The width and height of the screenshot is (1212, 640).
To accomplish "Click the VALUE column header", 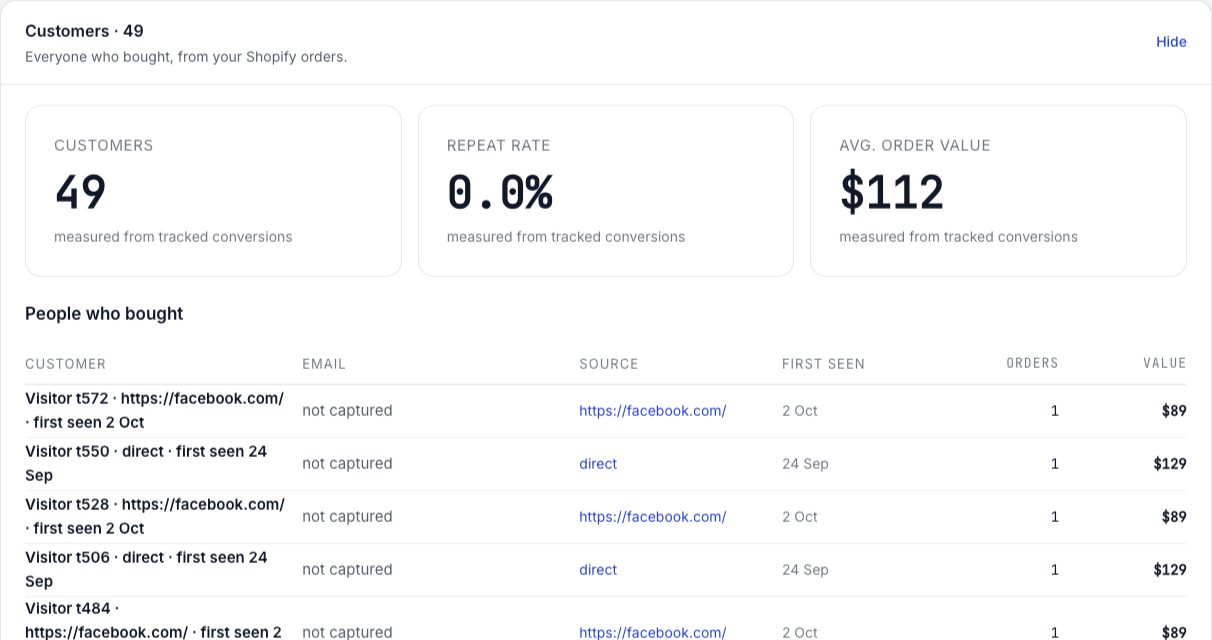I will 1165,364.
